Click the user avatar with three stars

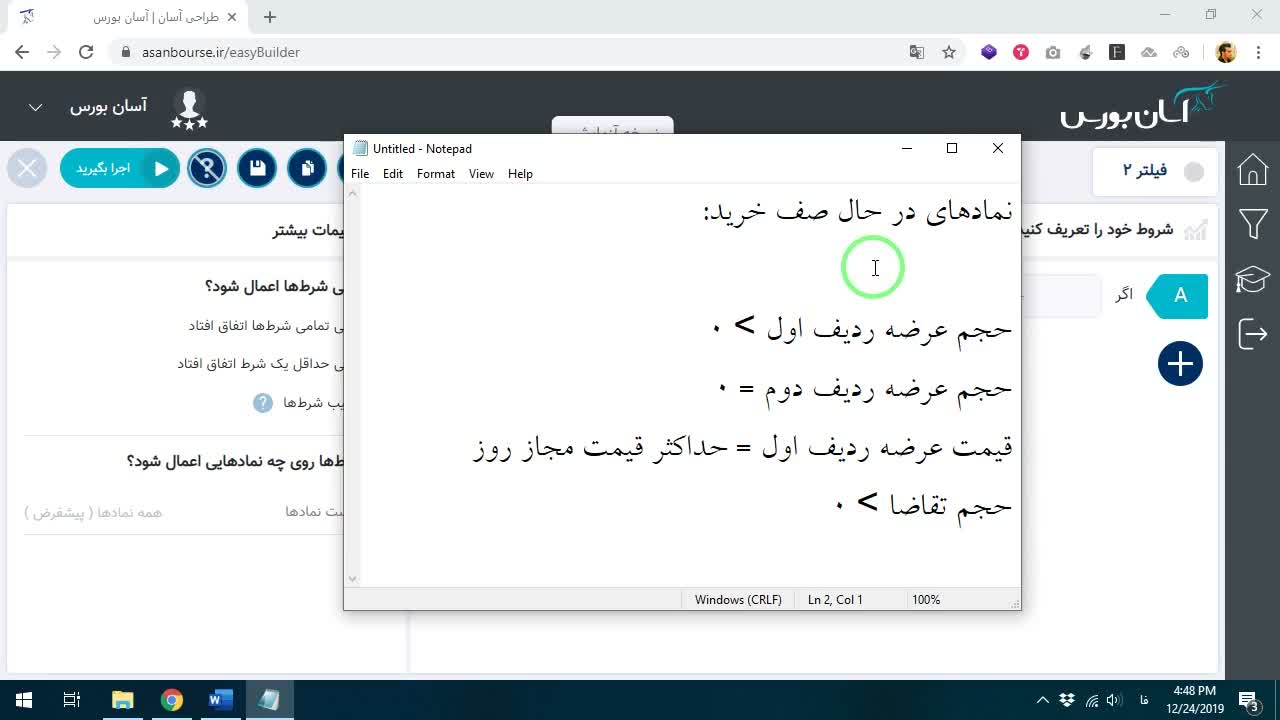point(189,108)
